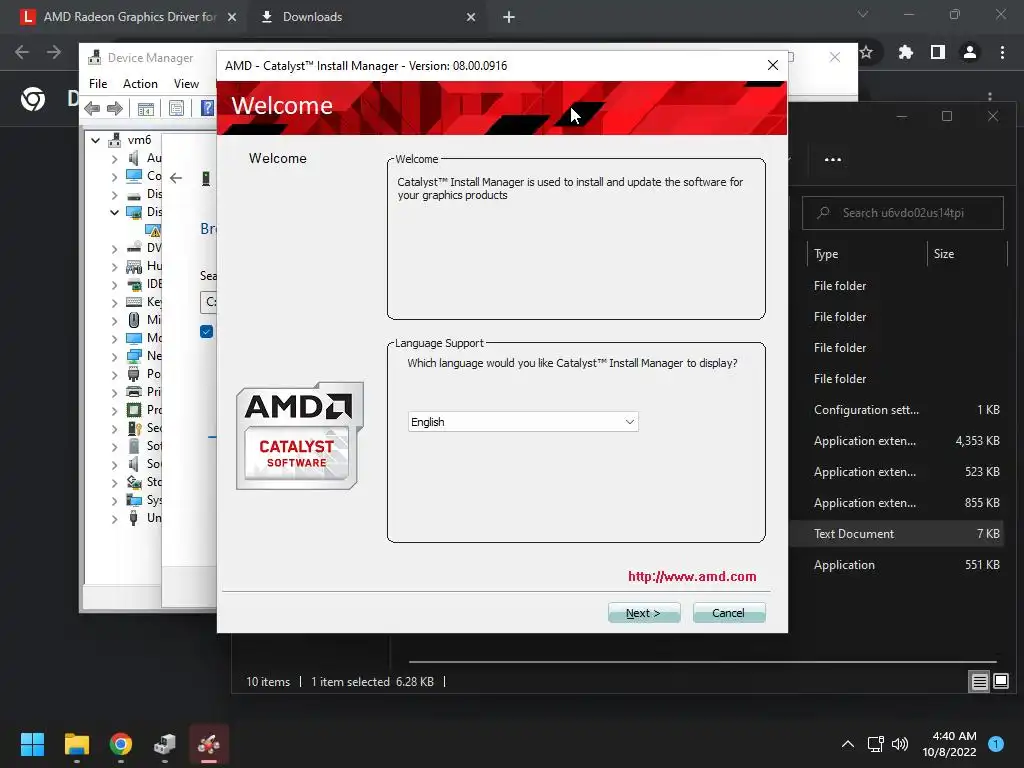Collapse the Display adapters tree node
Image resolution: width=1024 pixels, height=768 pixels.
[x=114, y=212]
